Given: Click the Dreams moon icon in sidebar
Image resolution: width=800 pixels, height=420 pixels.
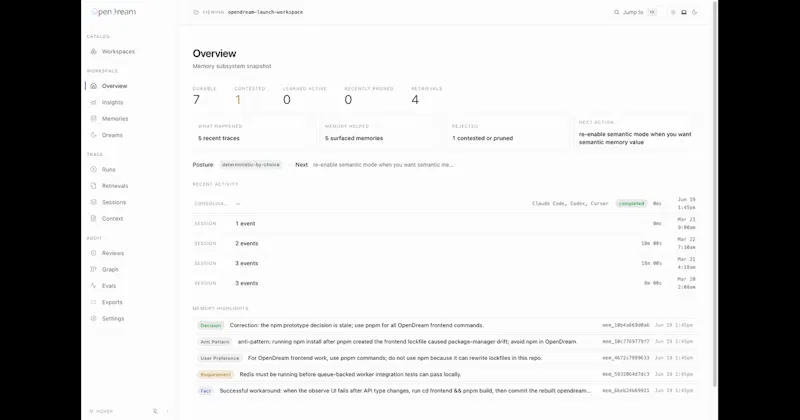Looking at the screenshot, I should tap(93, 135).
